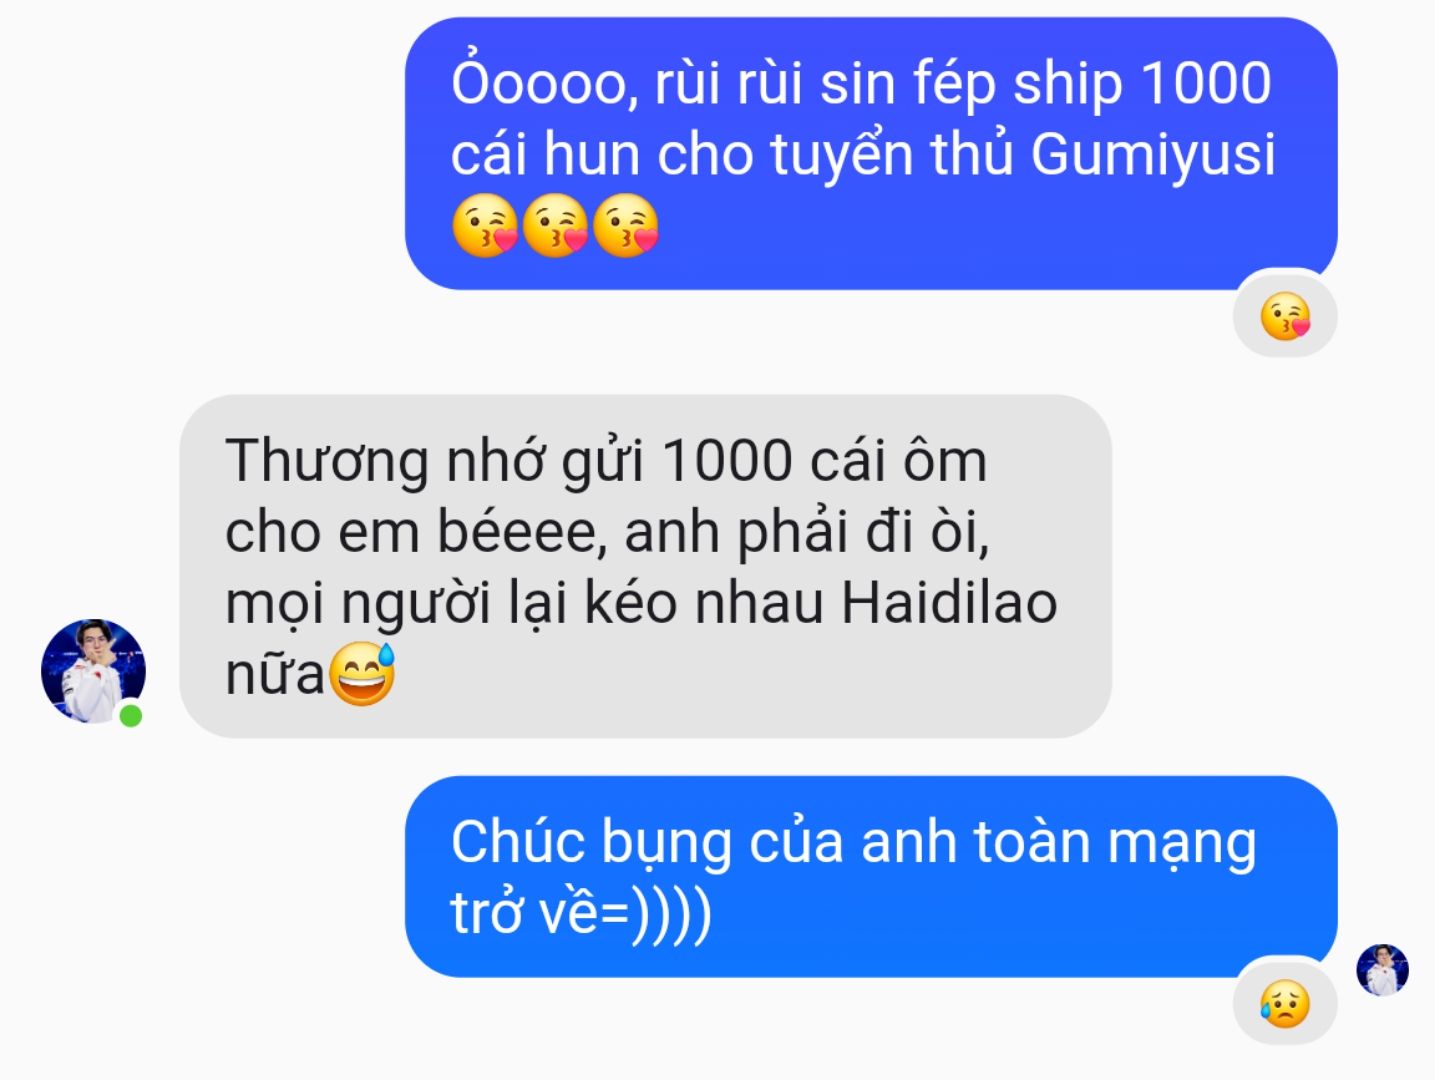
Task: Click 'trở về=))))' text in bottom bubble
Action: coord(581,913)
